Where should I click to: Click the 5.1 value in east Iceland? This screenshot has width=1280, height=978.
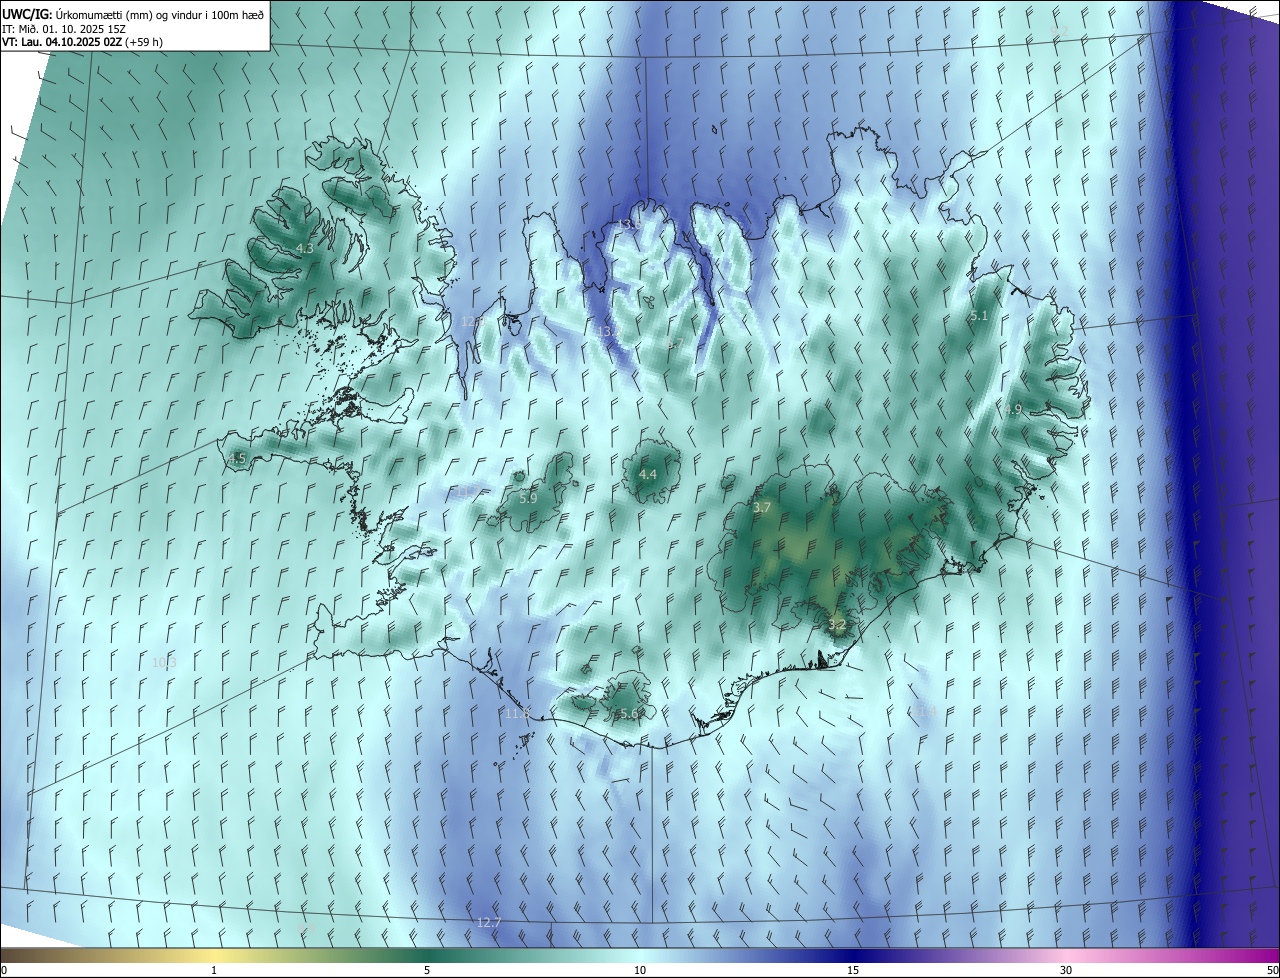coord(979,316)
